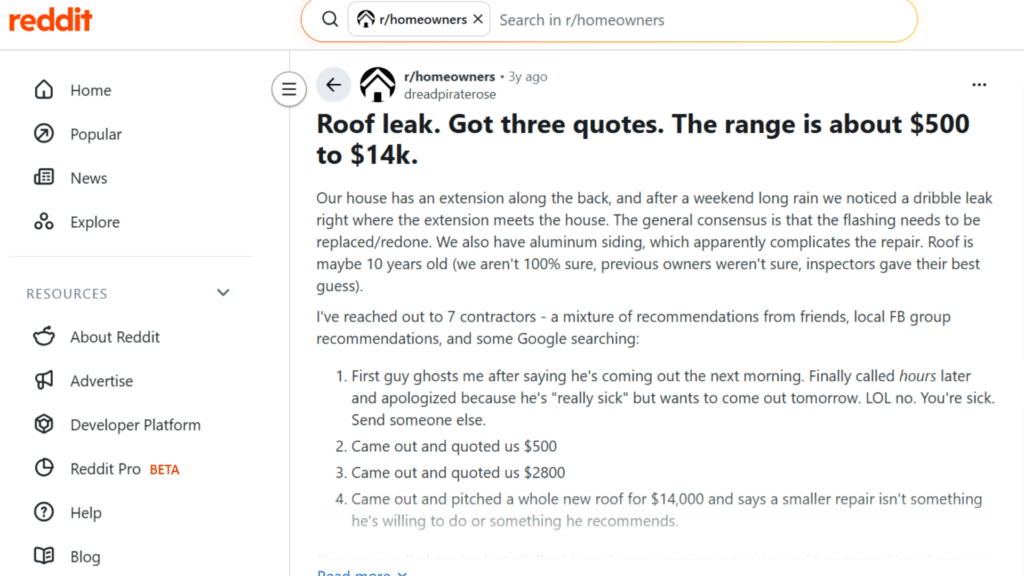Open the r/homeowners subreddit link
This screenshot has height=576, width=1024.
point(449,75)
